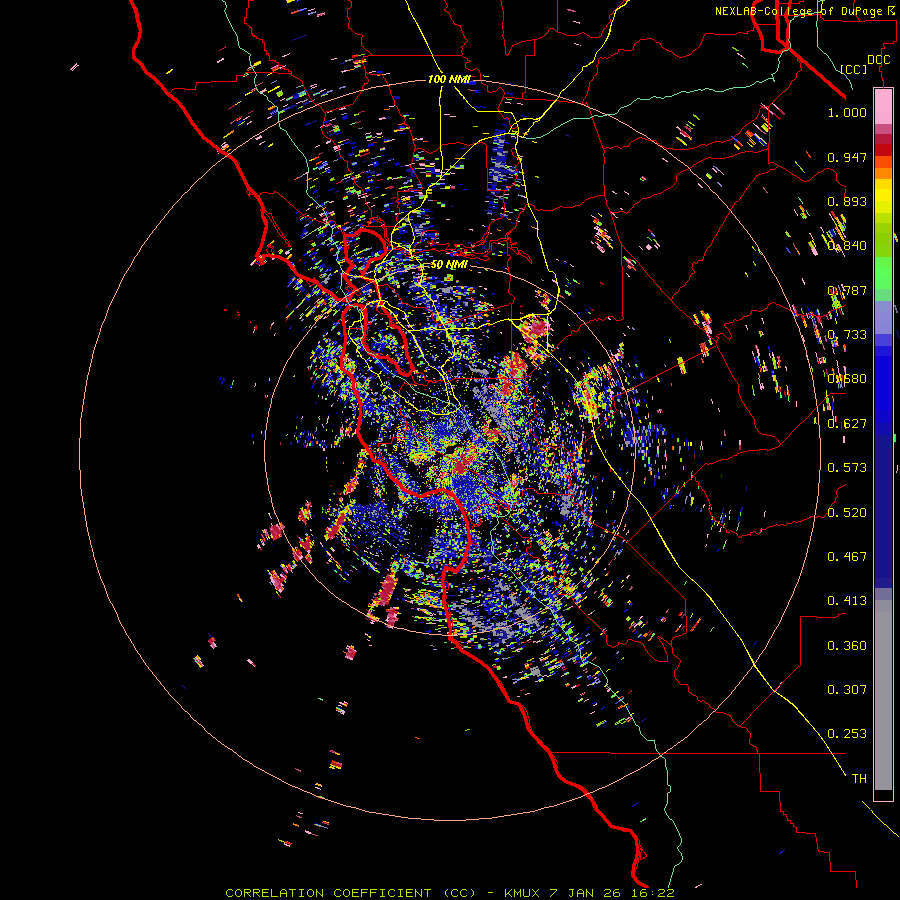Screen dimensions: 900x900
Task: Click the 'DCC' label above the legend
Action: pyautogui.click(x=878, y=60)
